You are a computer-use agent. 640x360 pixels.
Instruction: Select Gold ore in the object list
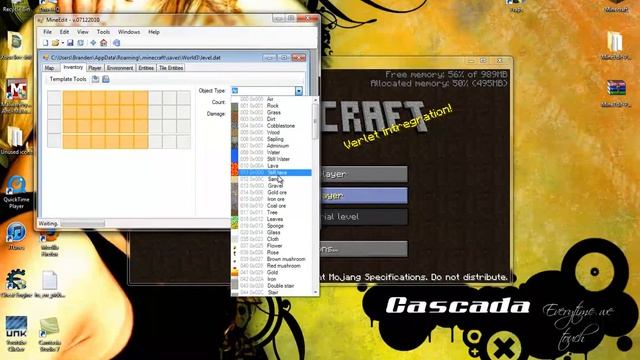tap(271, 192)
